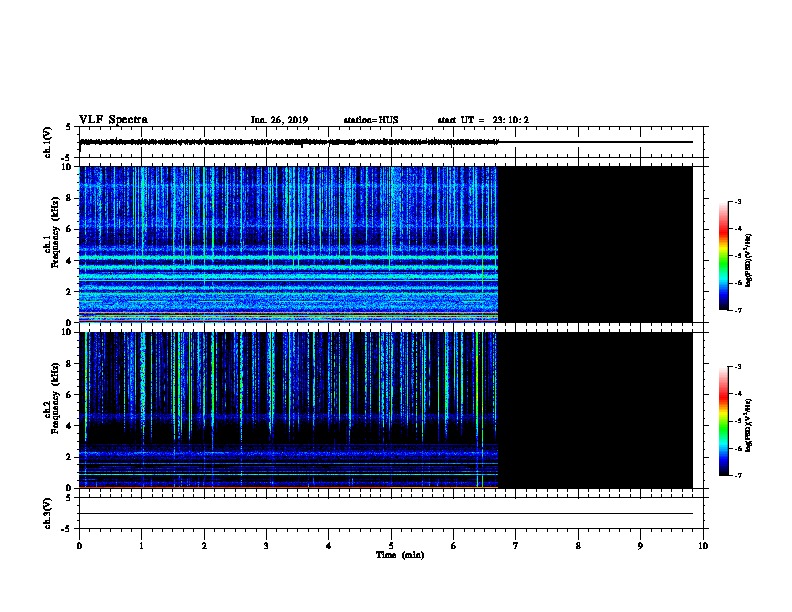
Task: Click the "-7" label on ch.1 colorbar
Action: pyautogui.click(x=737, y=310)
